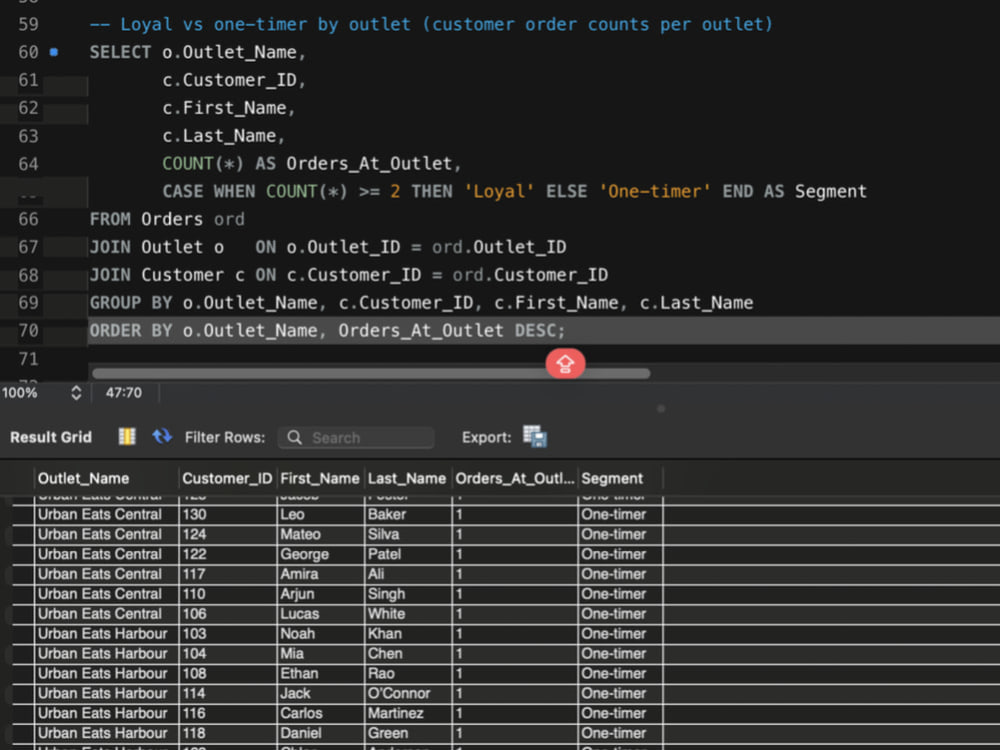Screen dimensions: 1000x750
Task: Select First_Name cell Mia
Action: click(321, 654)
